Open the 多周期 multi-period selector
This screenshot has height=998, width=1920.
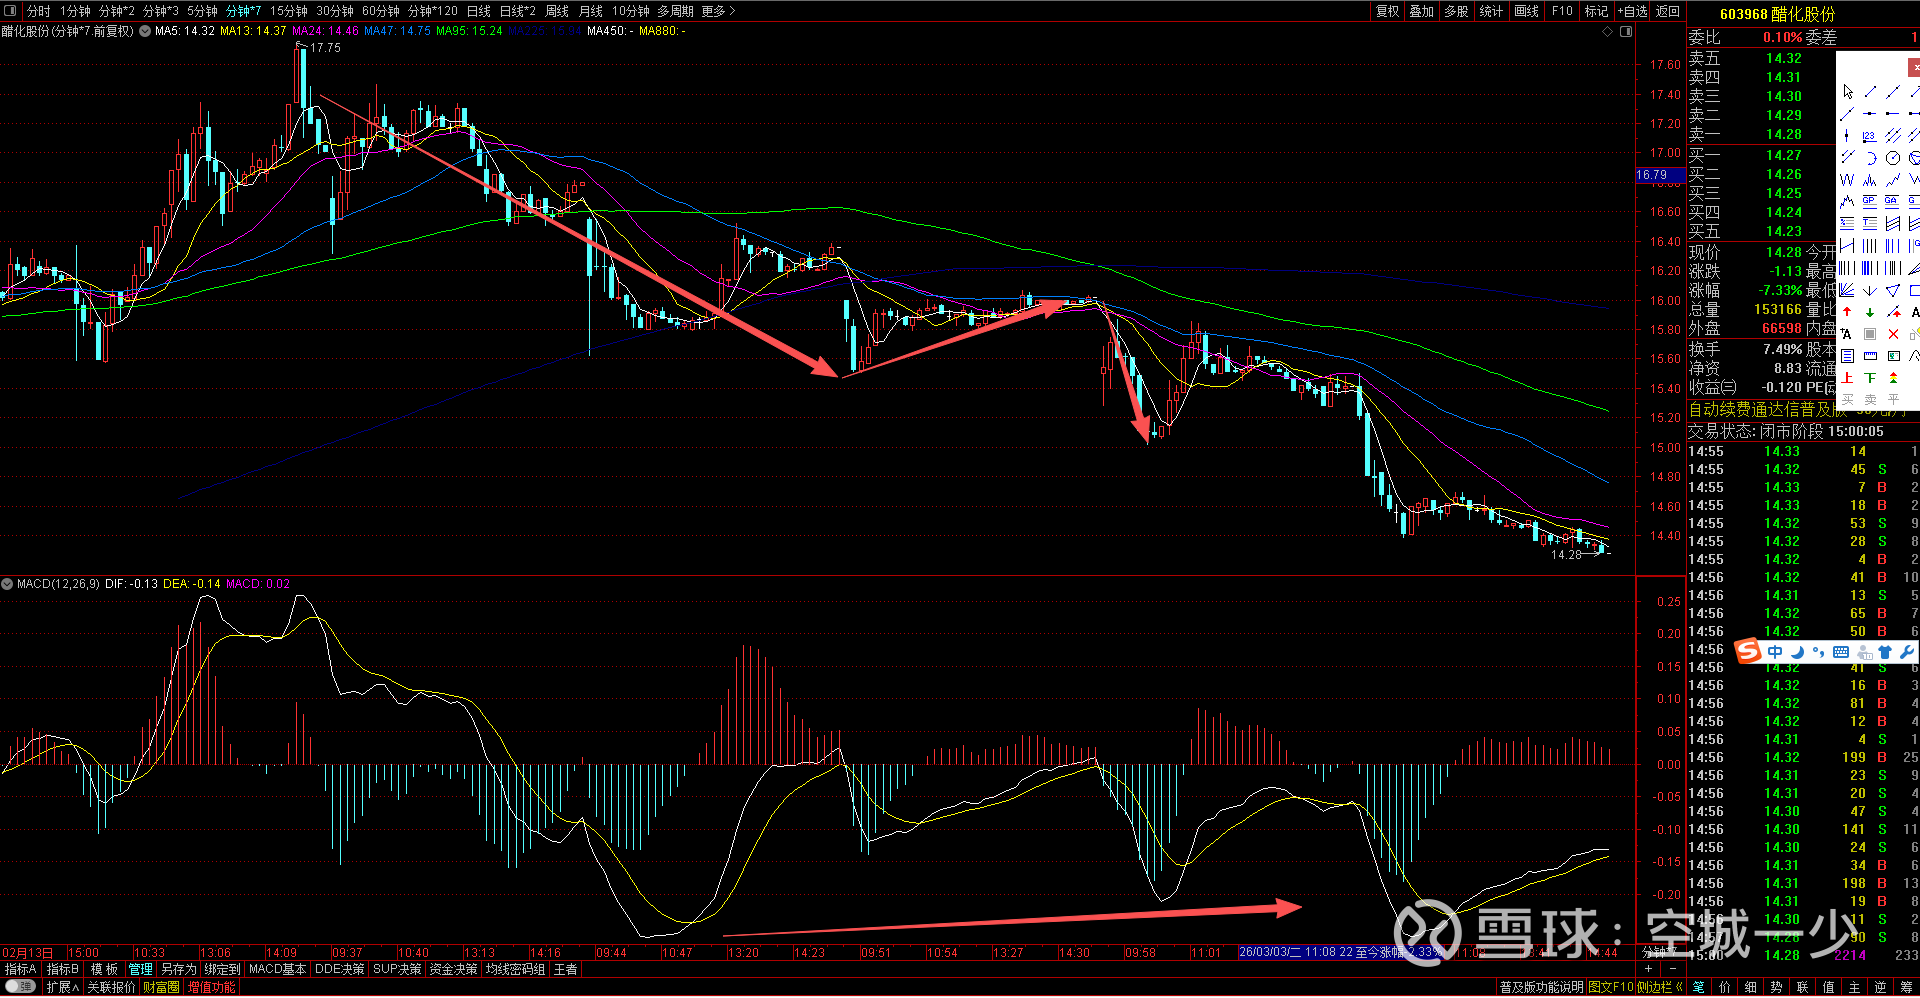pos(675,11)
